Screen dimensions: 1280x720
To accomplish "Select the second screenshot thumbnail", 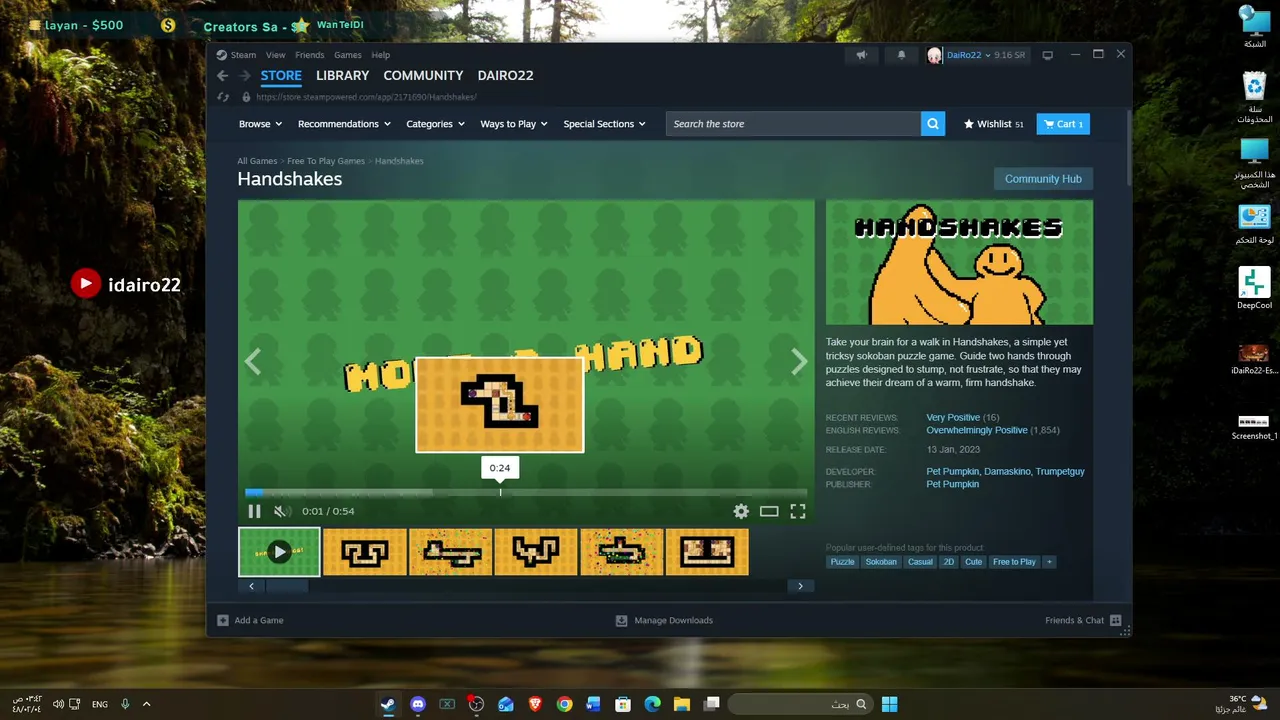I will [451, 552].
